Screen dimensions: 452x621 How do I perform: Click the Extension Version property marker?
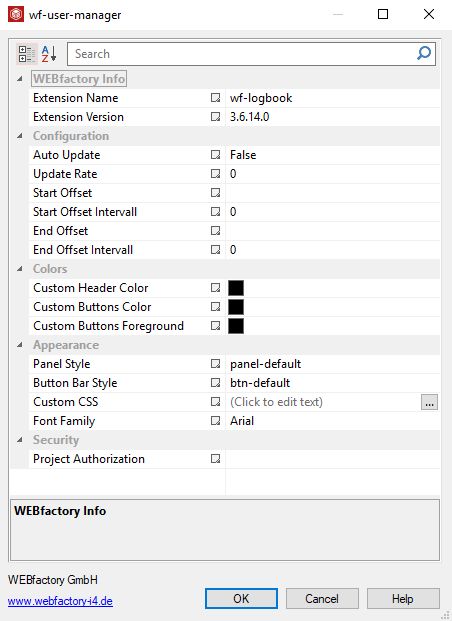pos(215,117)
